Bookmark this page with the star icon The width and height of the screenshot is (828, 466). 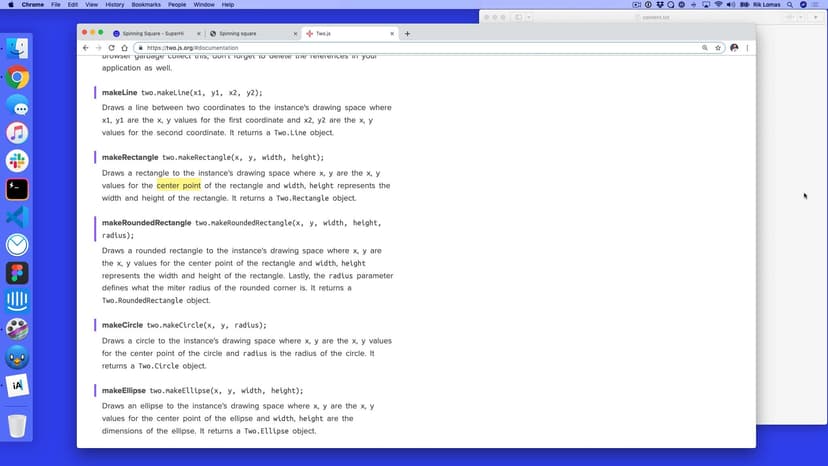click(x=719, y=48)
